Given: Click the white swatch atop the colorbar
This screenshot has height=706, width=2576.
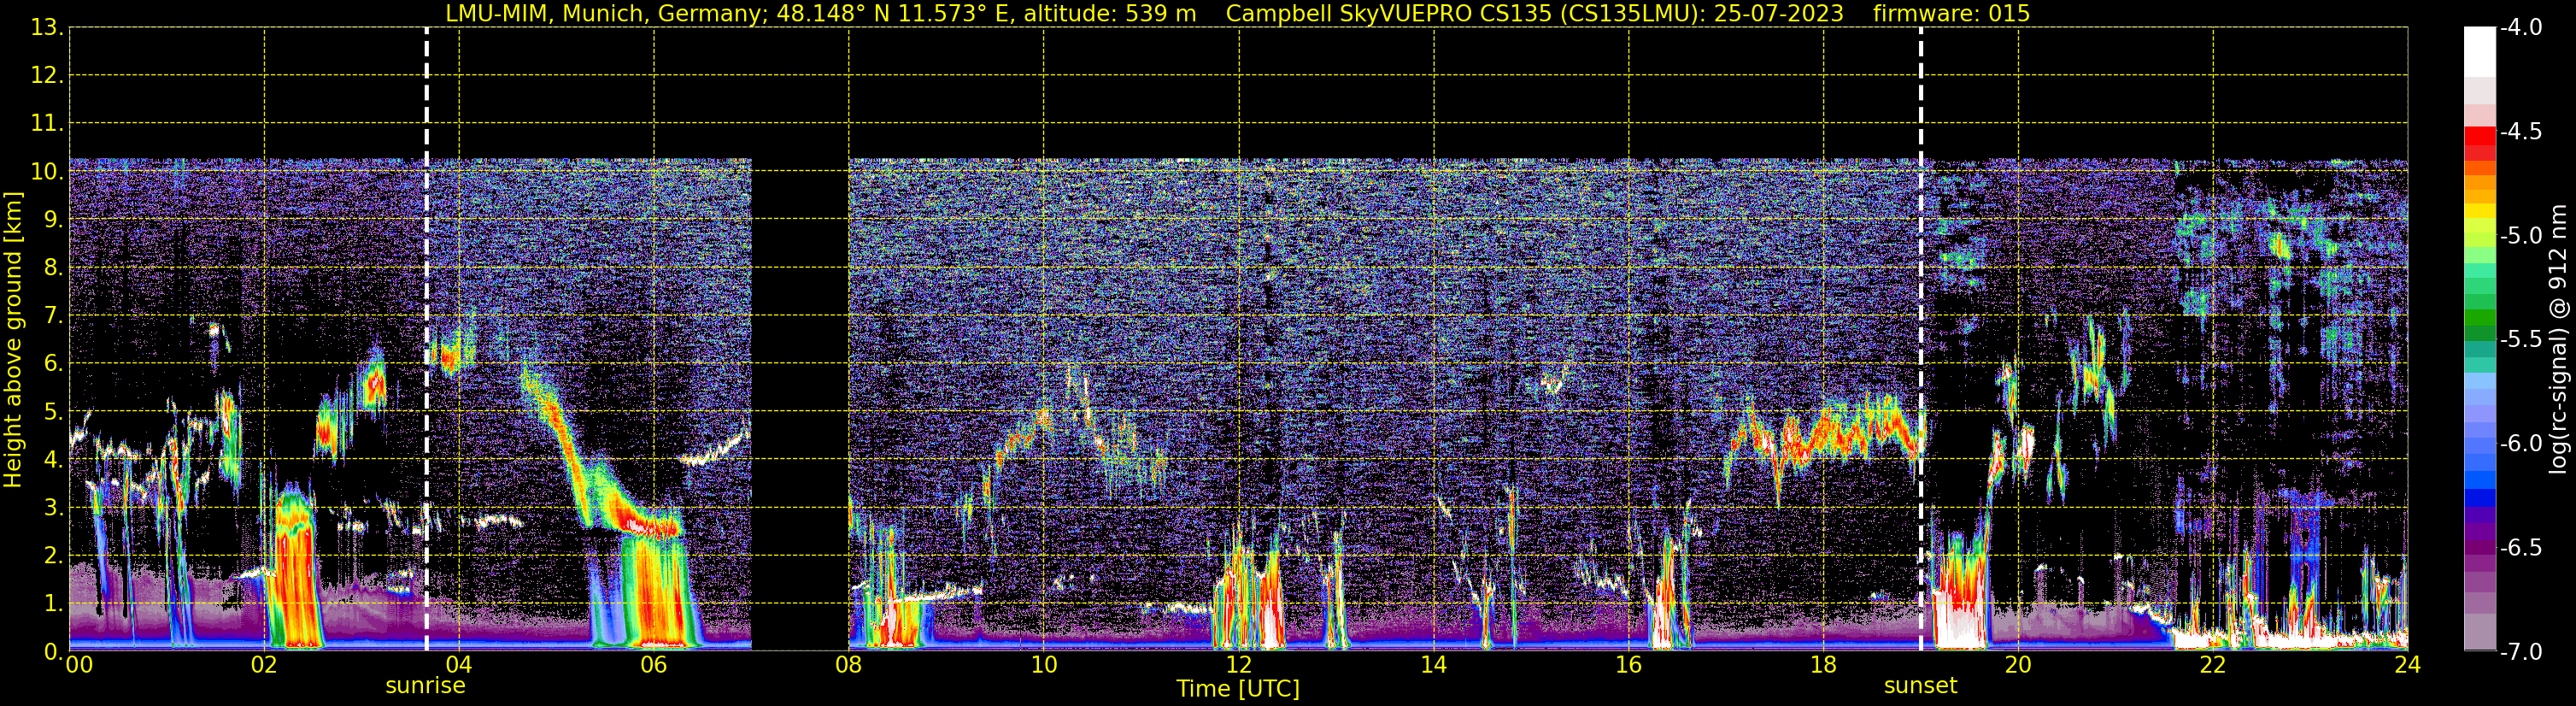Looking at the screenshot, I should [x=2480, y=52].
